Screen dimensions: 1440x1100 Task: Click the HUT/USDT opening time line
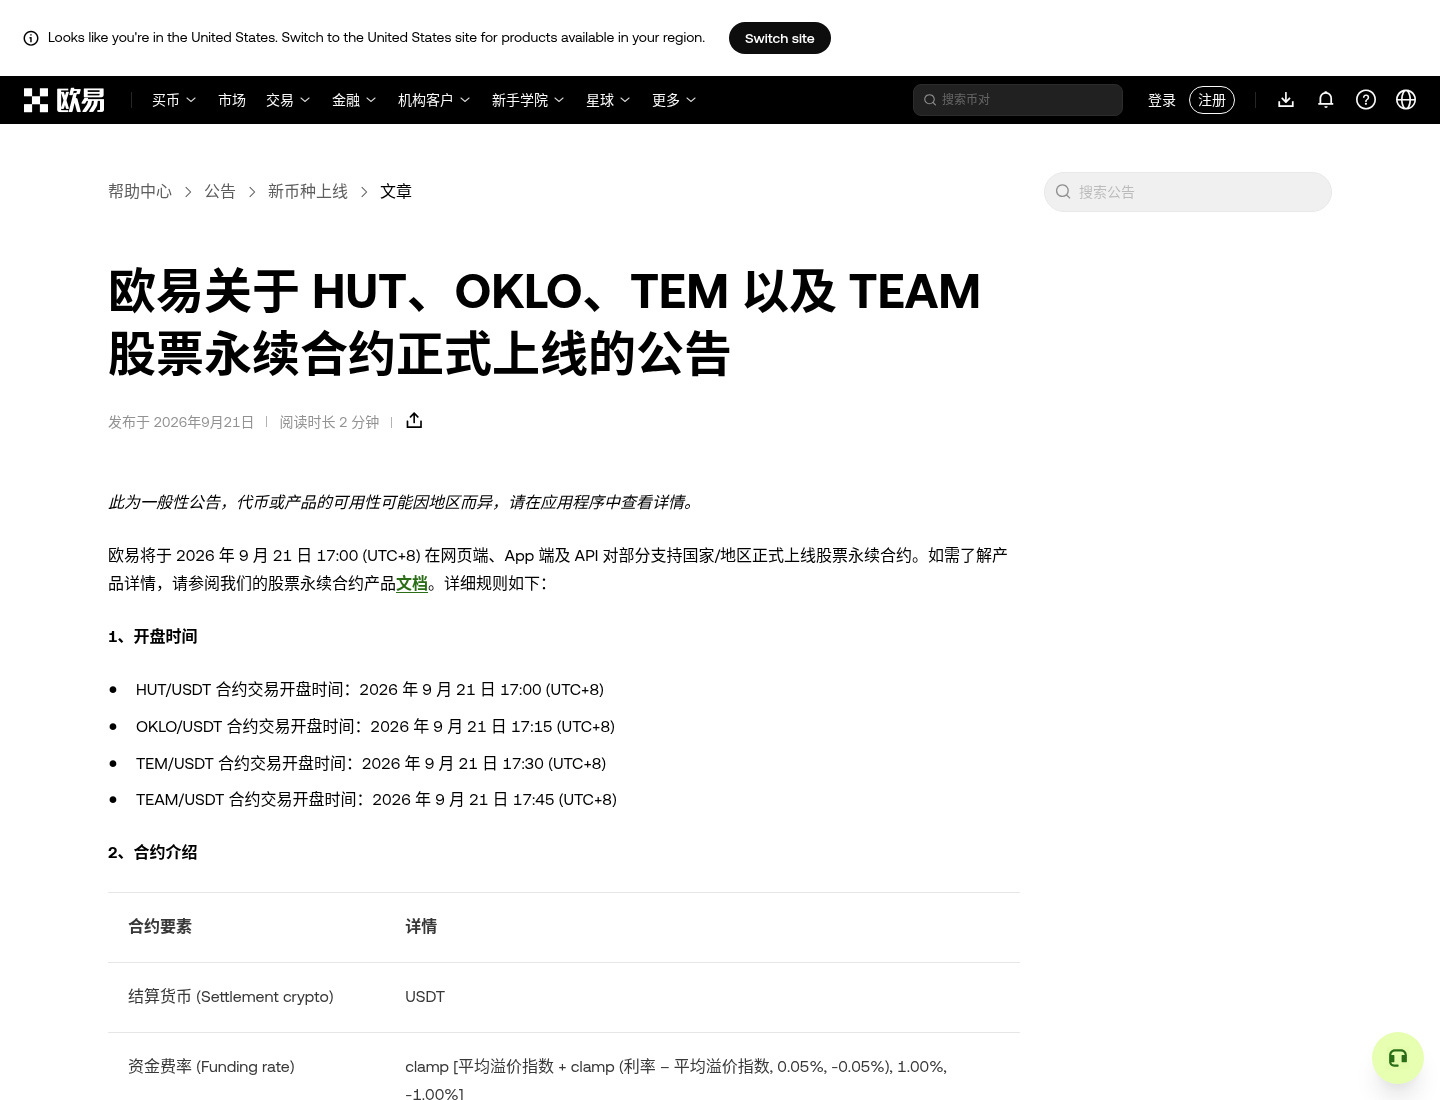(x=370, y=689)
